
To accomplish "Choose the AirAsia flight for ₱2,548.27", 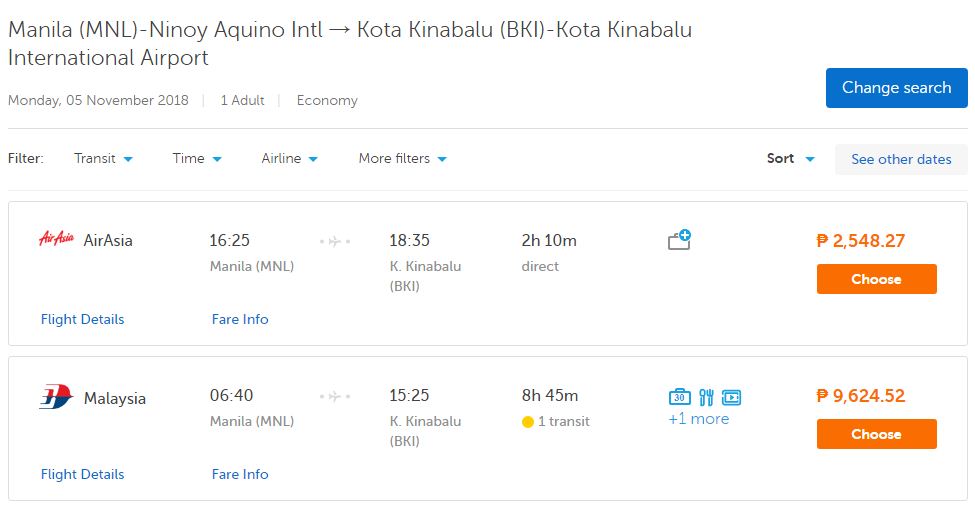I will [876, 279].
